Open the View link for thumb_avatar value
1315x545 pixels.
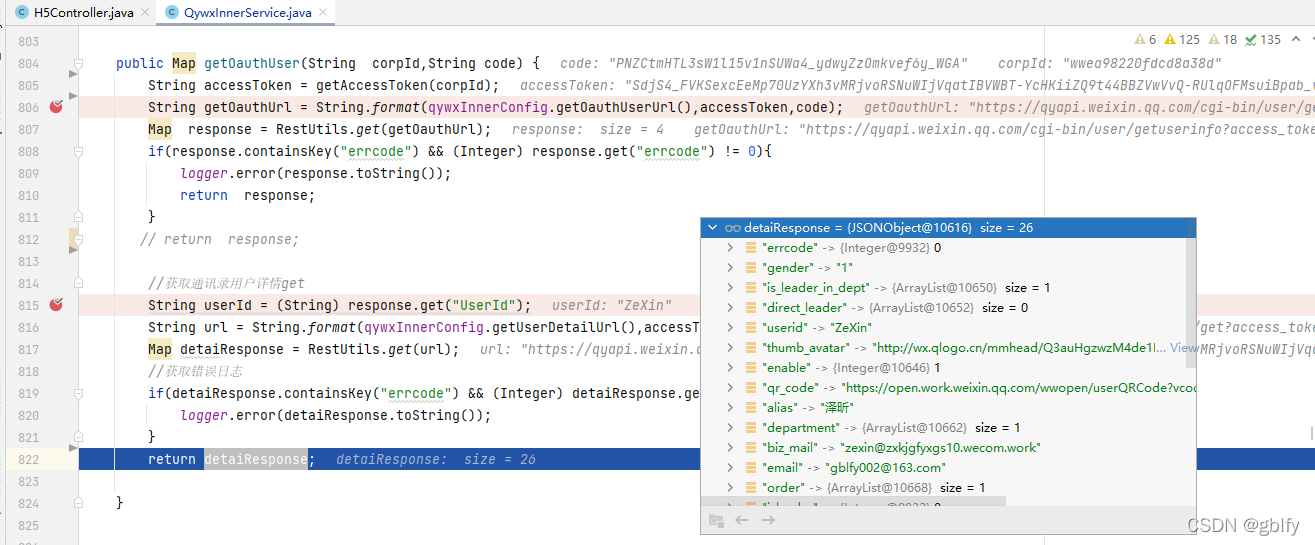click(1183, 348)
